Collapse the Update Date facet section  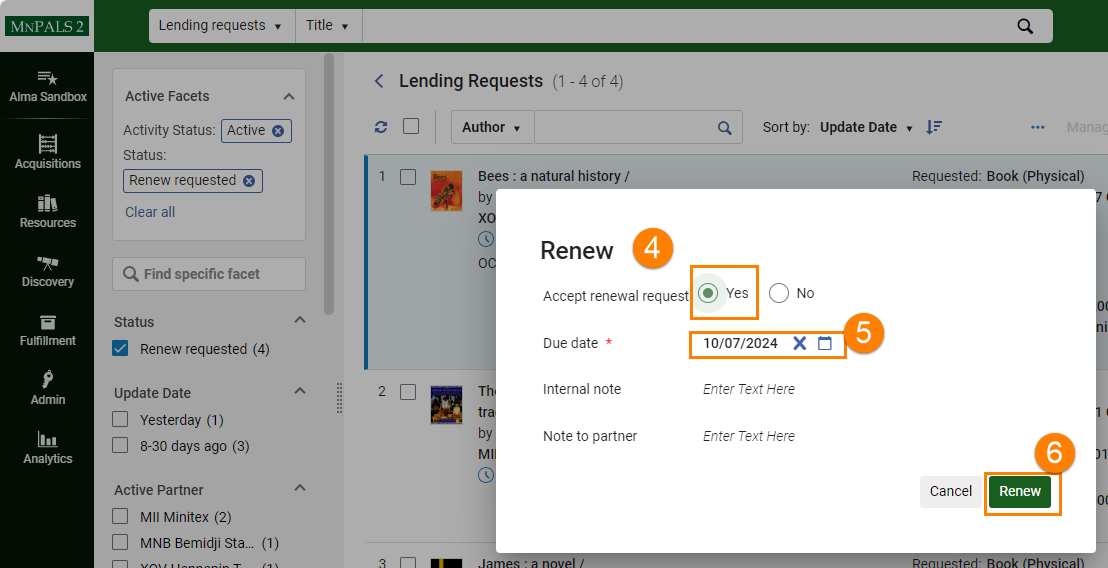pos(300,391)
